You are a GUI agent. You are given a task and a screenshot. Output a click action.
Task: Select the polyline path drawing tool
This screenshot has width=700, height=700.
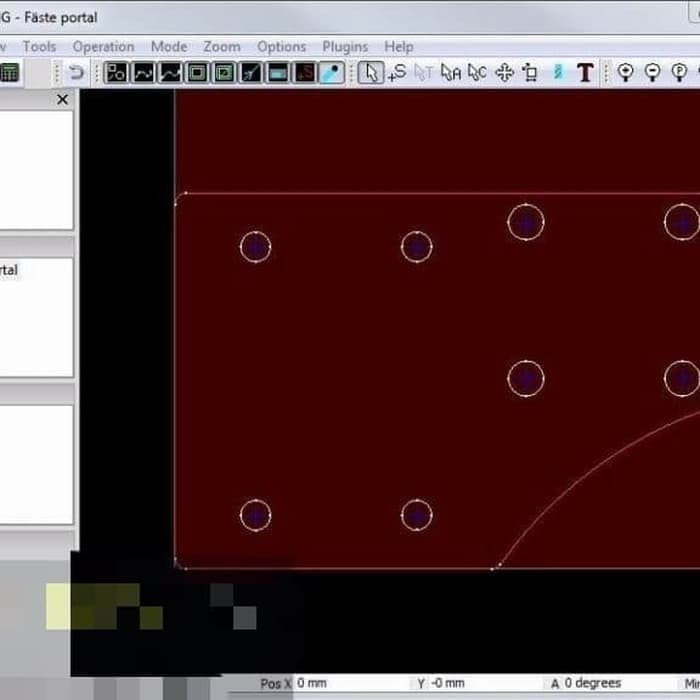(171, 72)
